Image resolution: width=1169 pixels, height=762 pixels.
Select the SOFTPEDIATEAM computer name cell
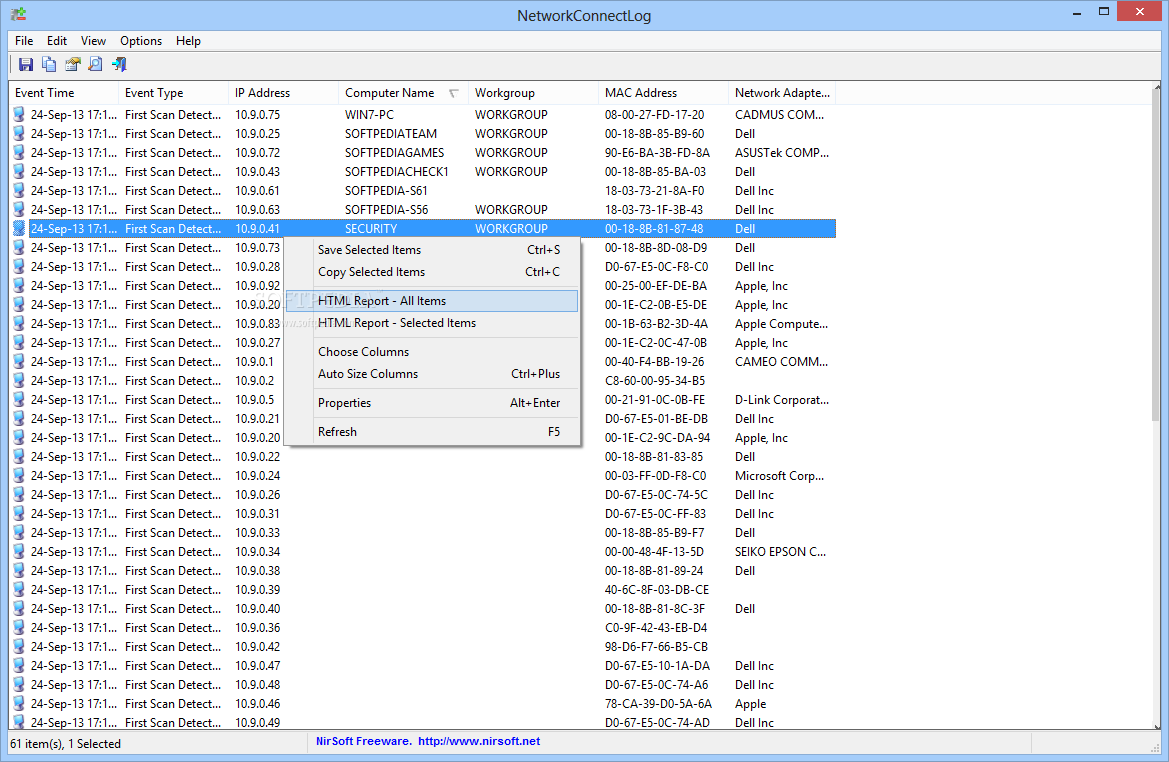pyautogui.click(x=391, y=133)
